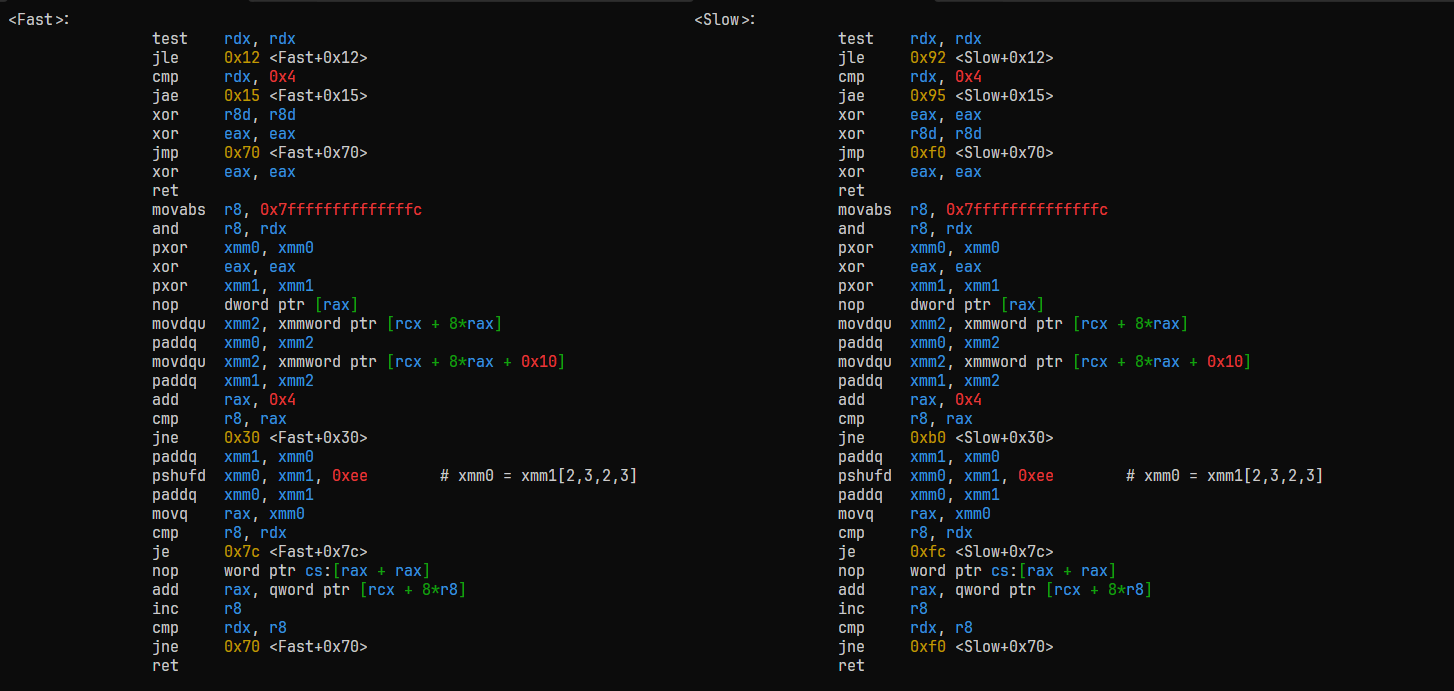
Task: Select 'cmp r8, rax' in Slow listing
Action: tap(906, 419)
